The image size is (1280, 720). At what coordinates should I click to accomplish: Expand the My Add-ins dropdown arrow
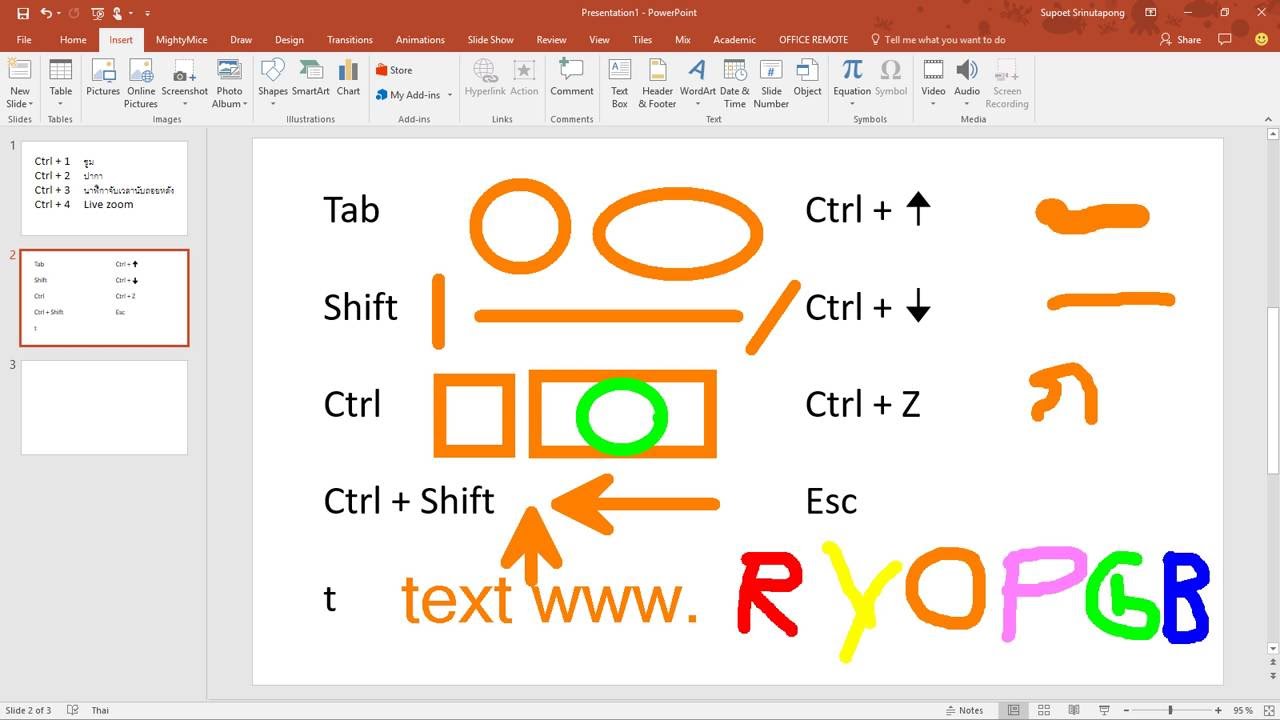450,96
